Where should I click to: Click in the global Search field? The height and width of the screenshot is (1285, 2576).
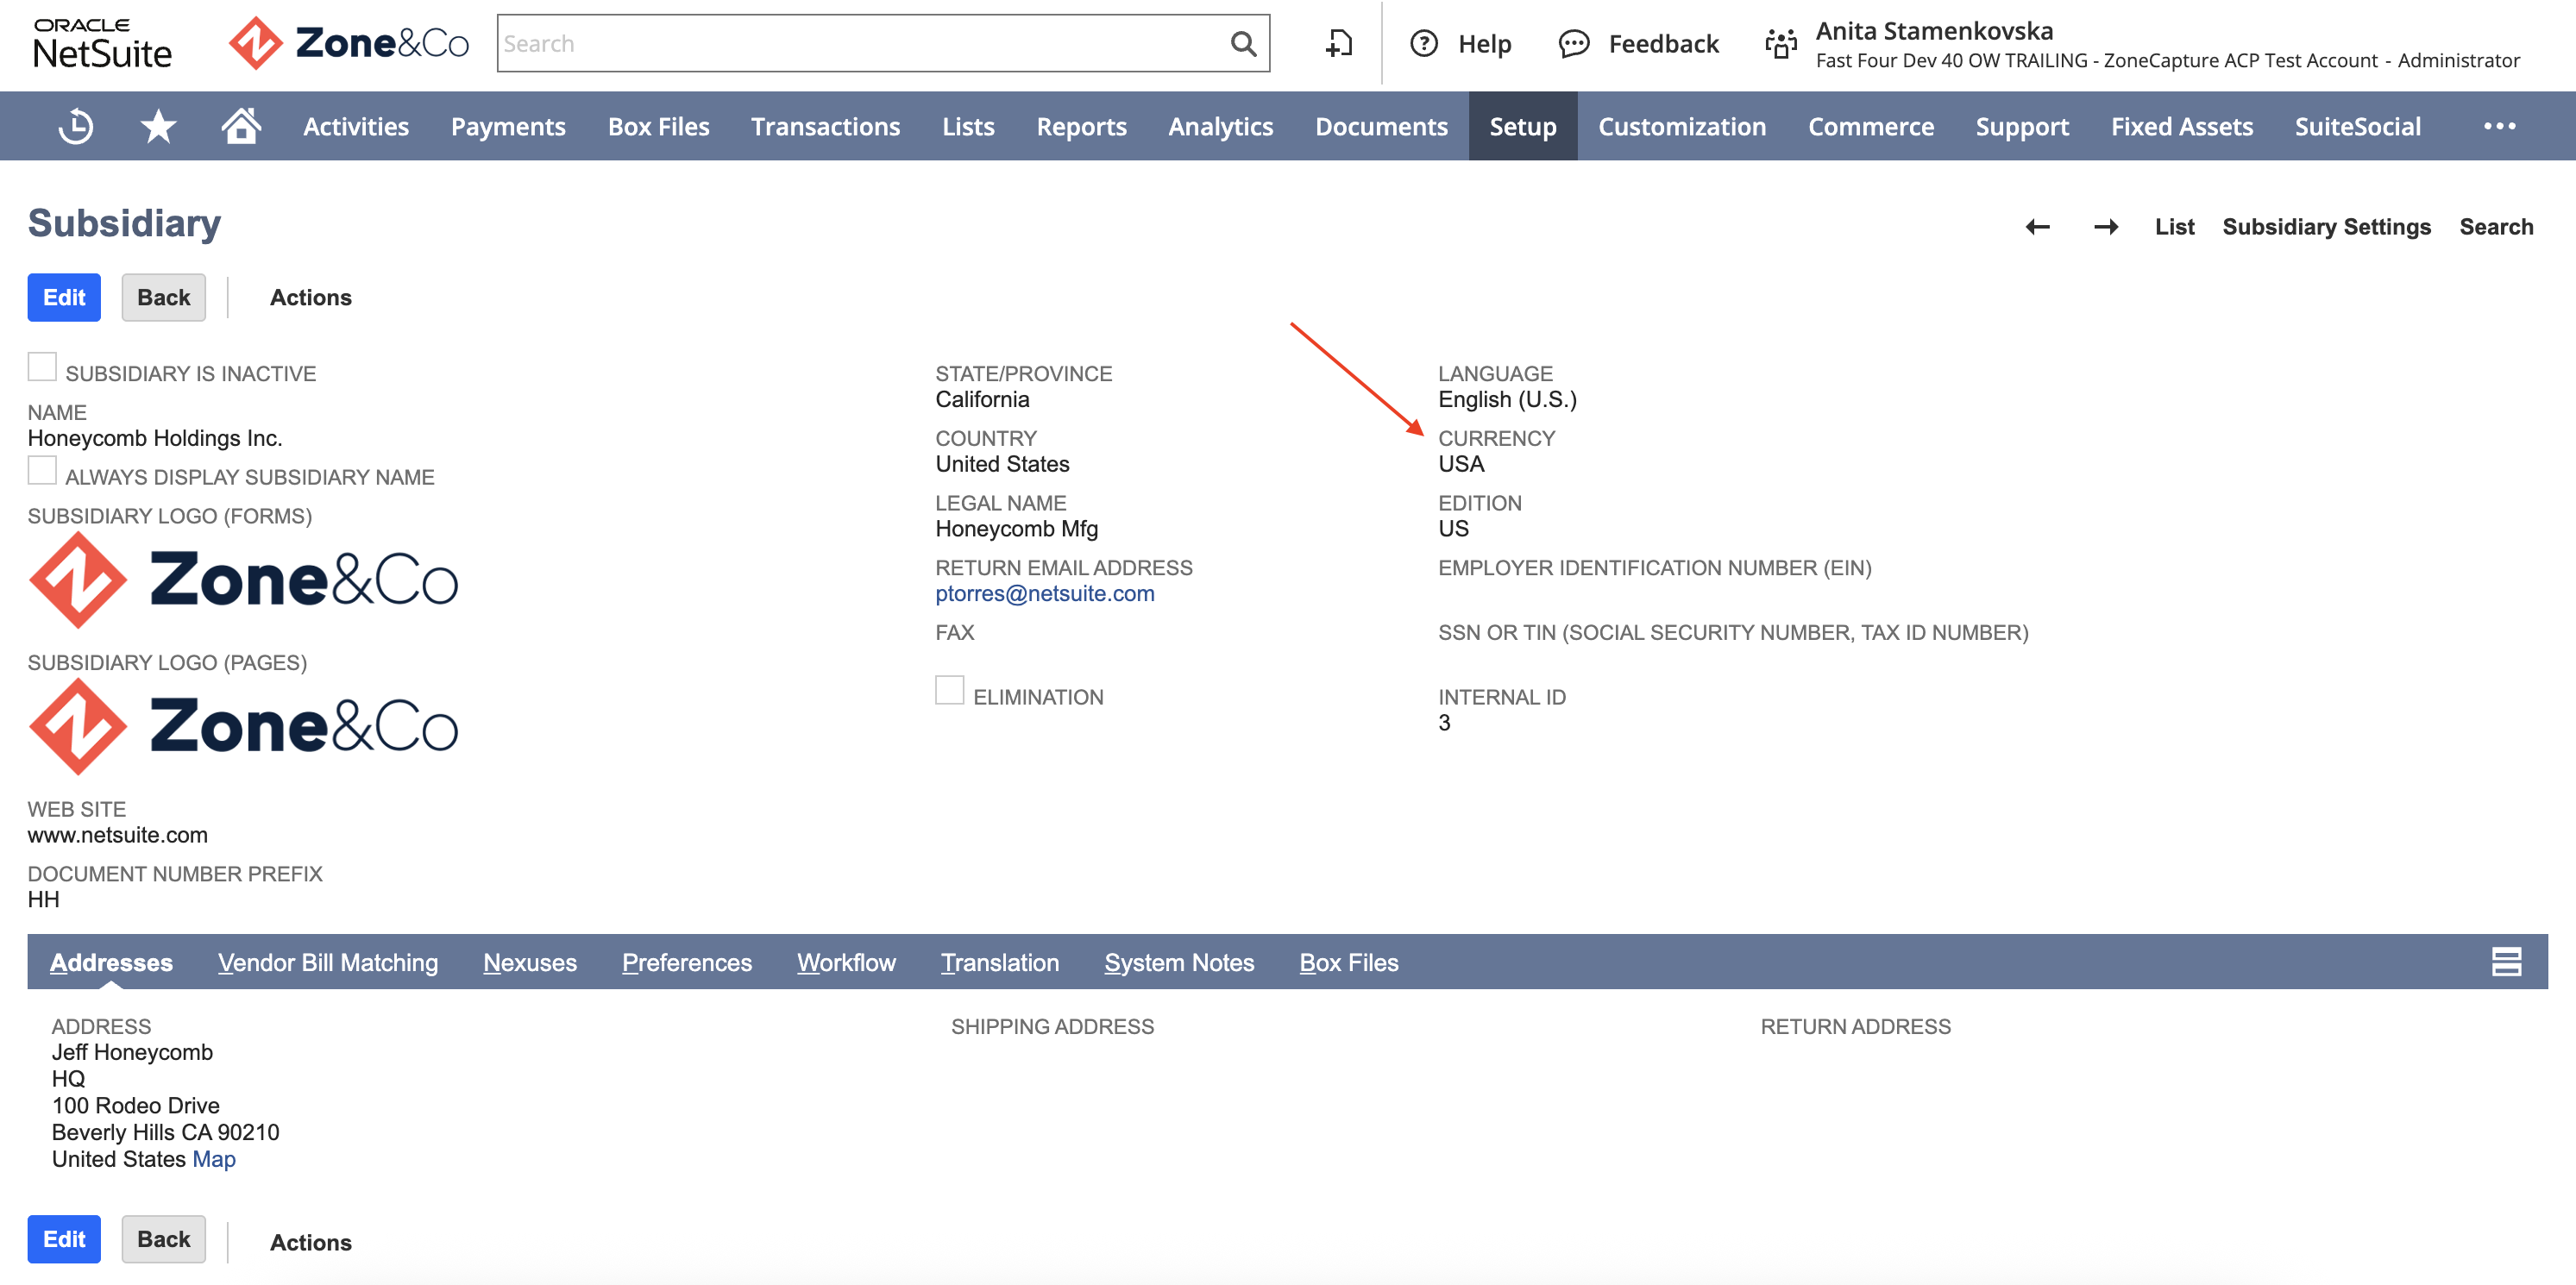861,44
